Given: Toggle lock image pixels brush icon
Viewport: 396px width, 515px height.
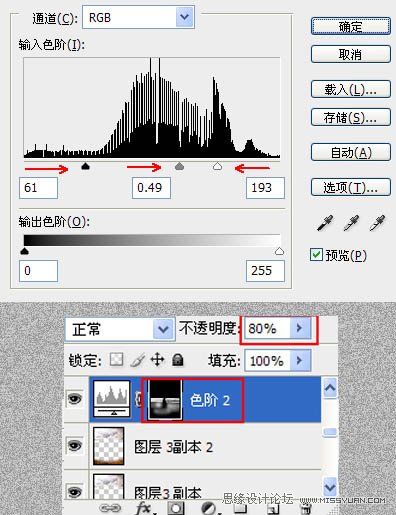Looking at the screenshot, I should point(137,360).
